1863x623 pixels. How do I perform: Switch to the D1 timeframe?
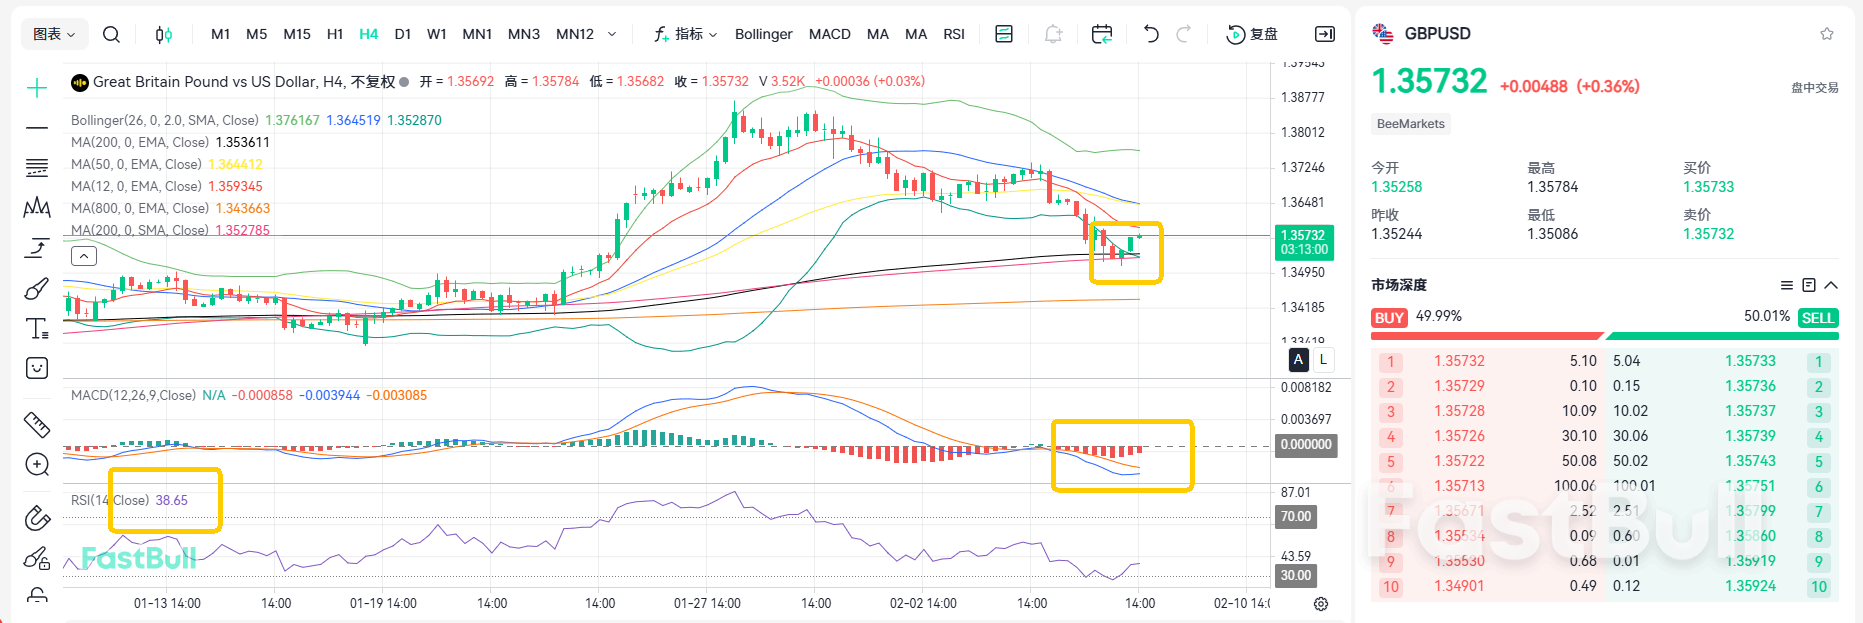click(403, 34)
